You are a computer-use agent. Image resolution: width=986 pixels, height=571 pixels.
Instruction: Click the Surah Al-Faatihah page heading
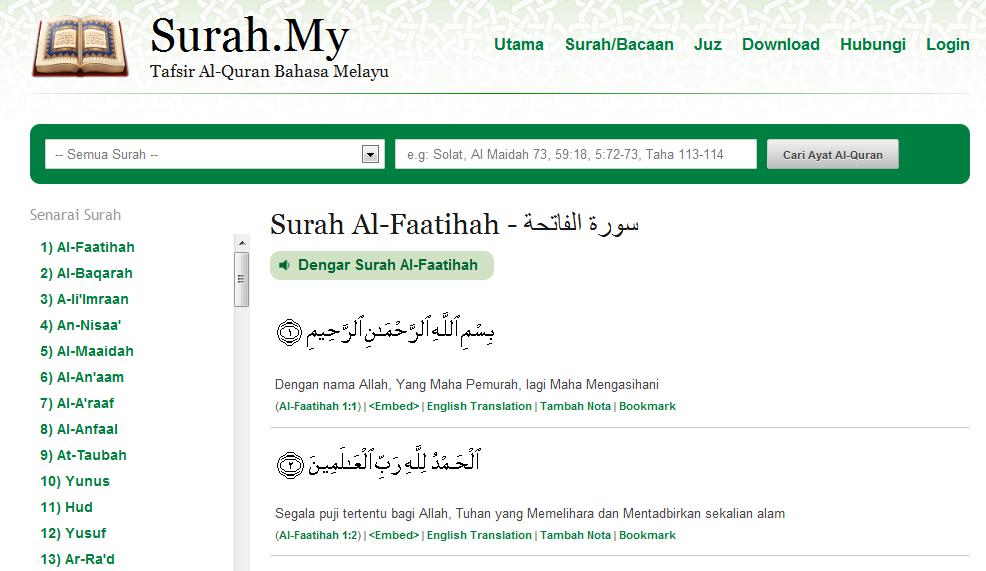(454, 225)
